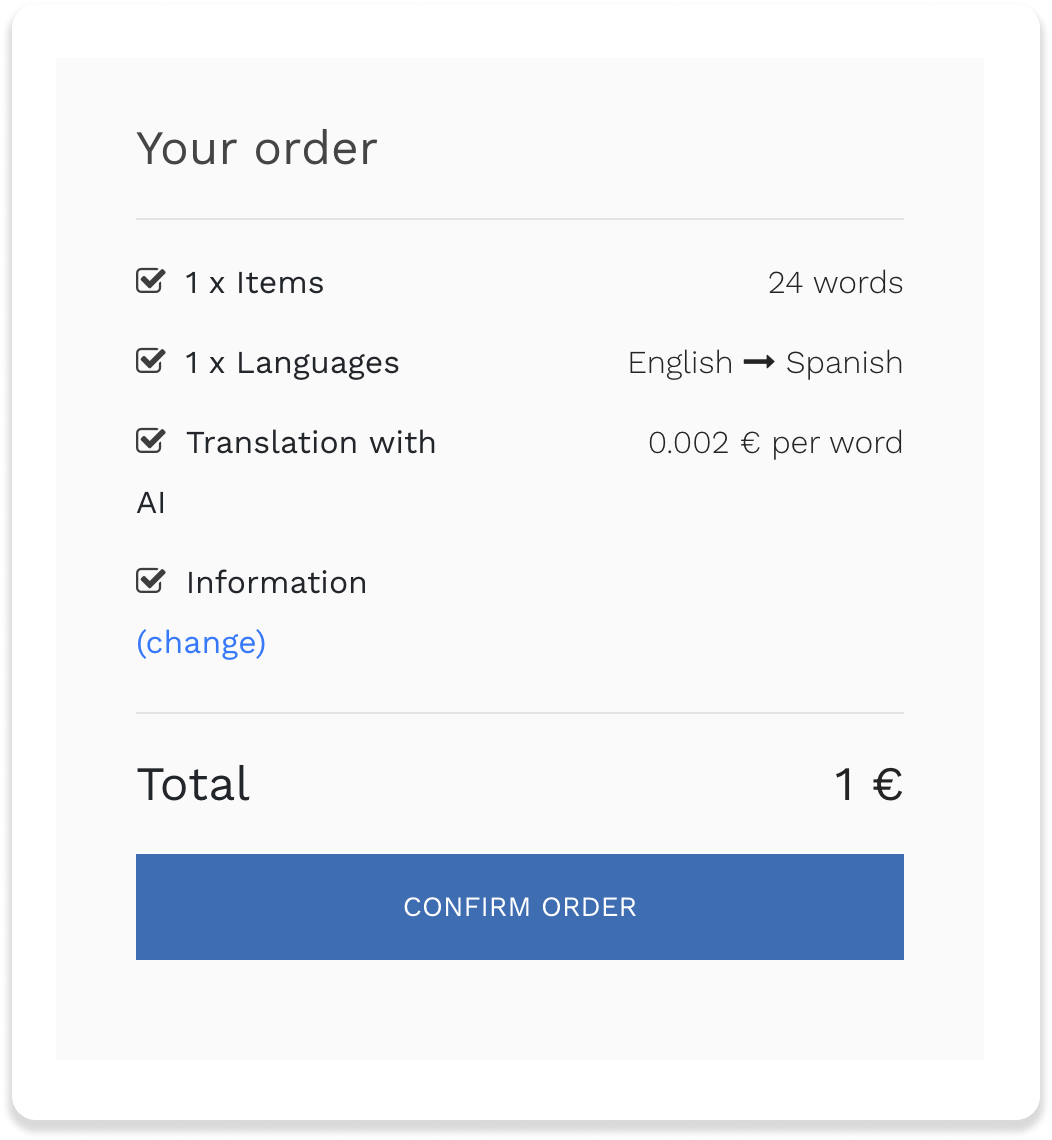1052x1140 pixels.
Task: Click the arrow between English and Spanish
Action: (761, 362)
